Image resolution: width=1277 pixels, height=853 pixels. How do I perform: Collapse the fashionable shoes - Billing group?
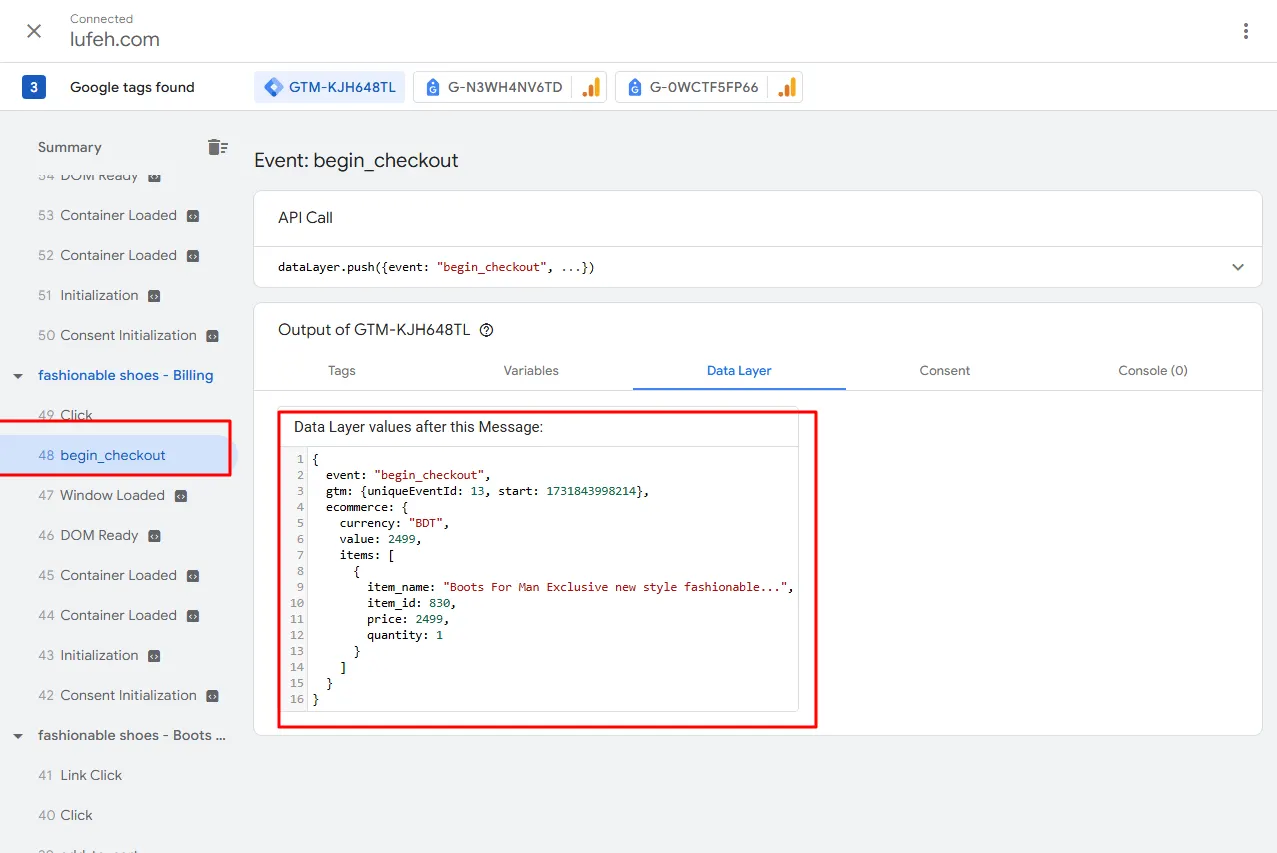pos(18,376)
